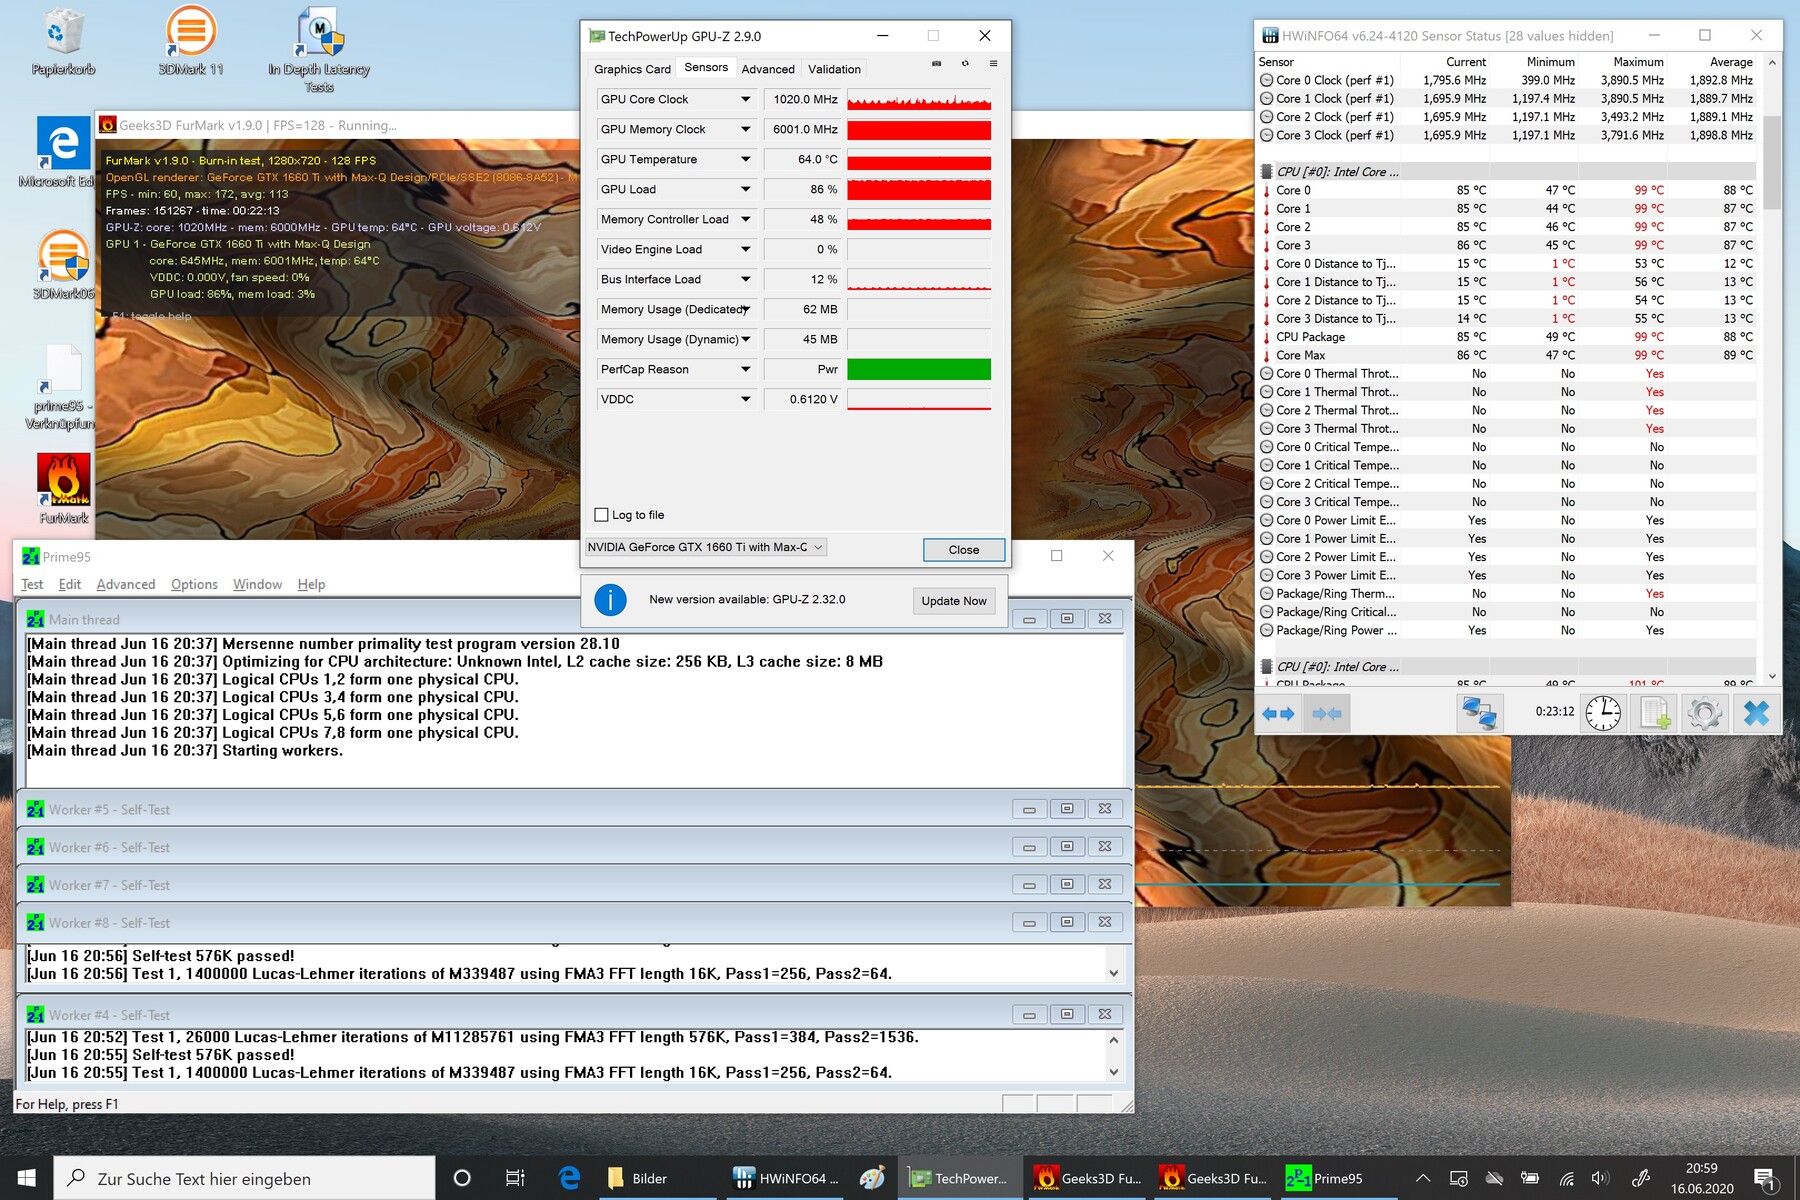Open the Video Engine Load dropdown
This screenshot has width=1800, height=1200.
(x=745, y=249)
